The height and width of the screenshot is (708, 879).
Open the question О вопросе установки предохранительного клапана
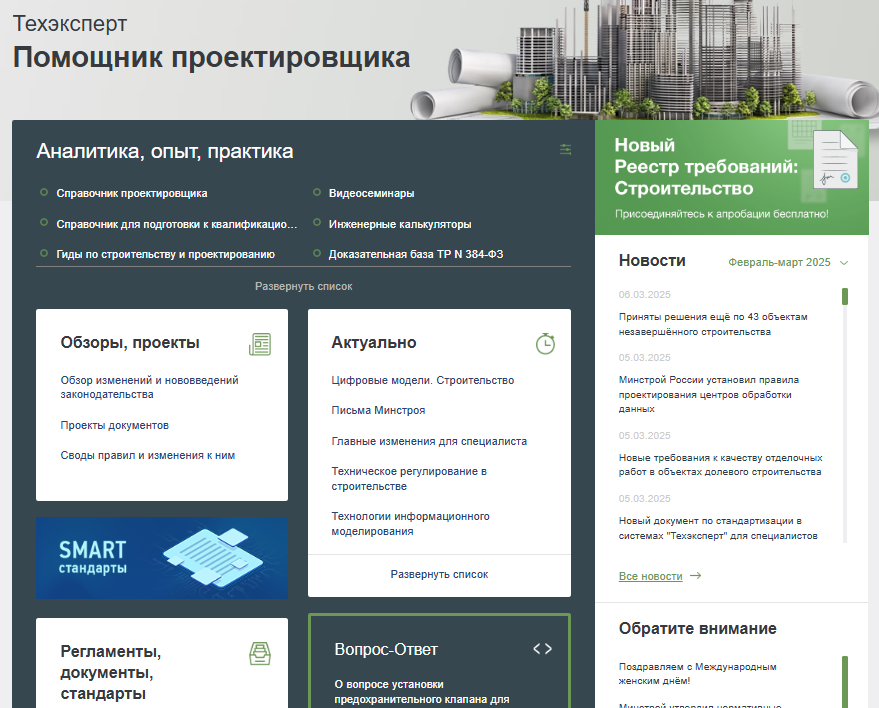tap(422, 692)
